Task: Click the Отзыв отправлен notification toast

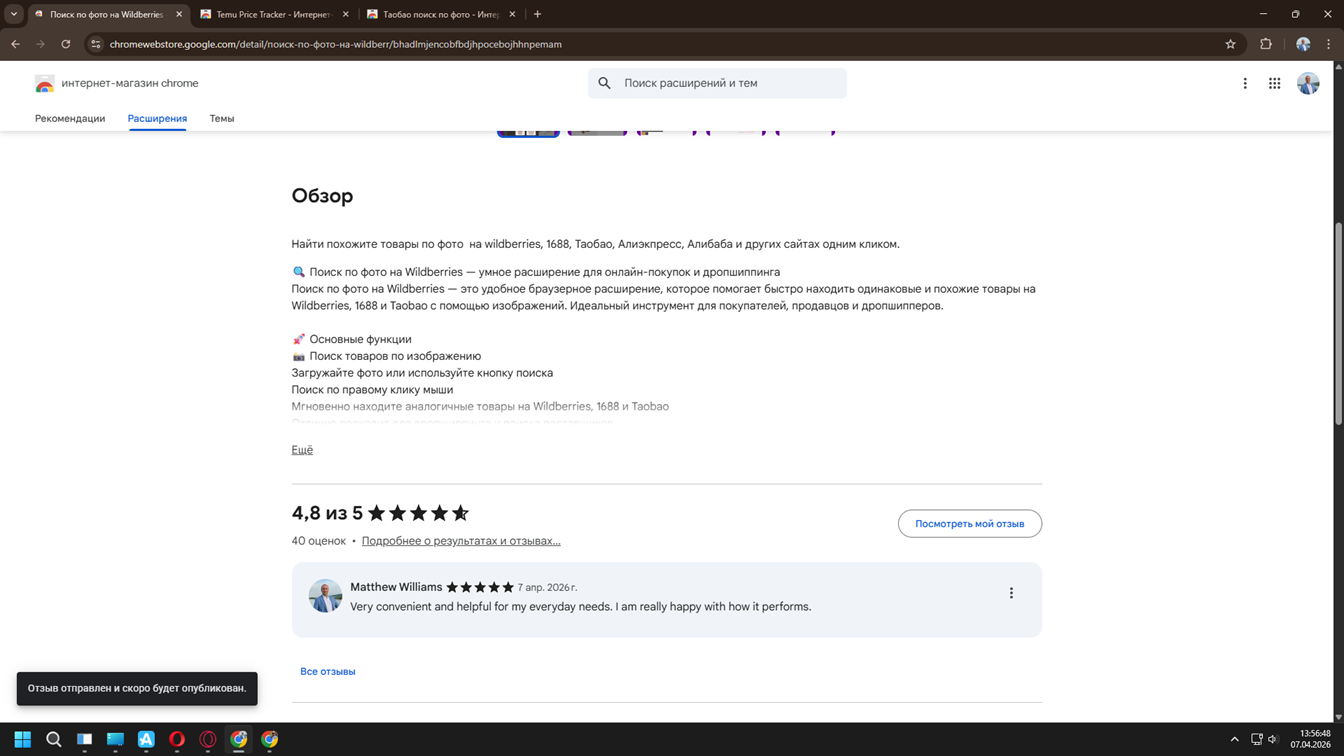Action: click(x=137, y=689)
